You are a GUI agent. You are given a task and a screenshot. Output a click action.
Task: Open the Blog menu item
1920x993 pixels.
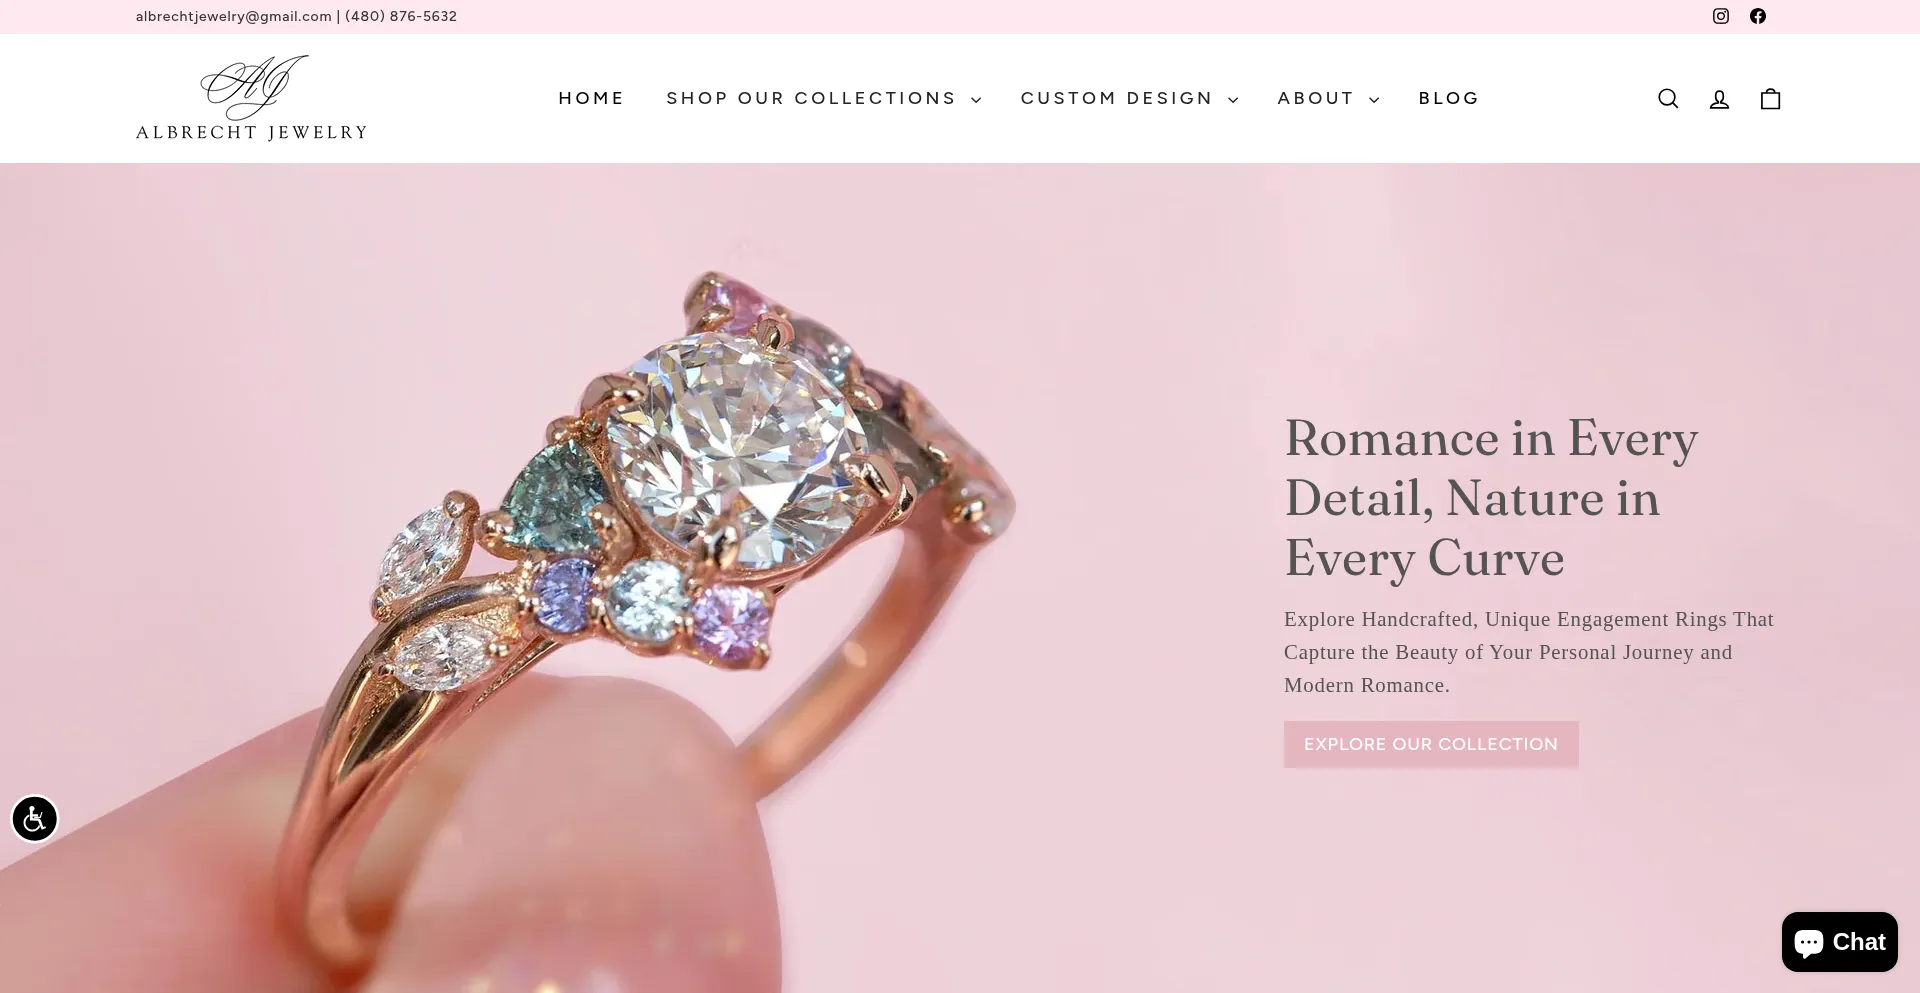[1449, 98]
